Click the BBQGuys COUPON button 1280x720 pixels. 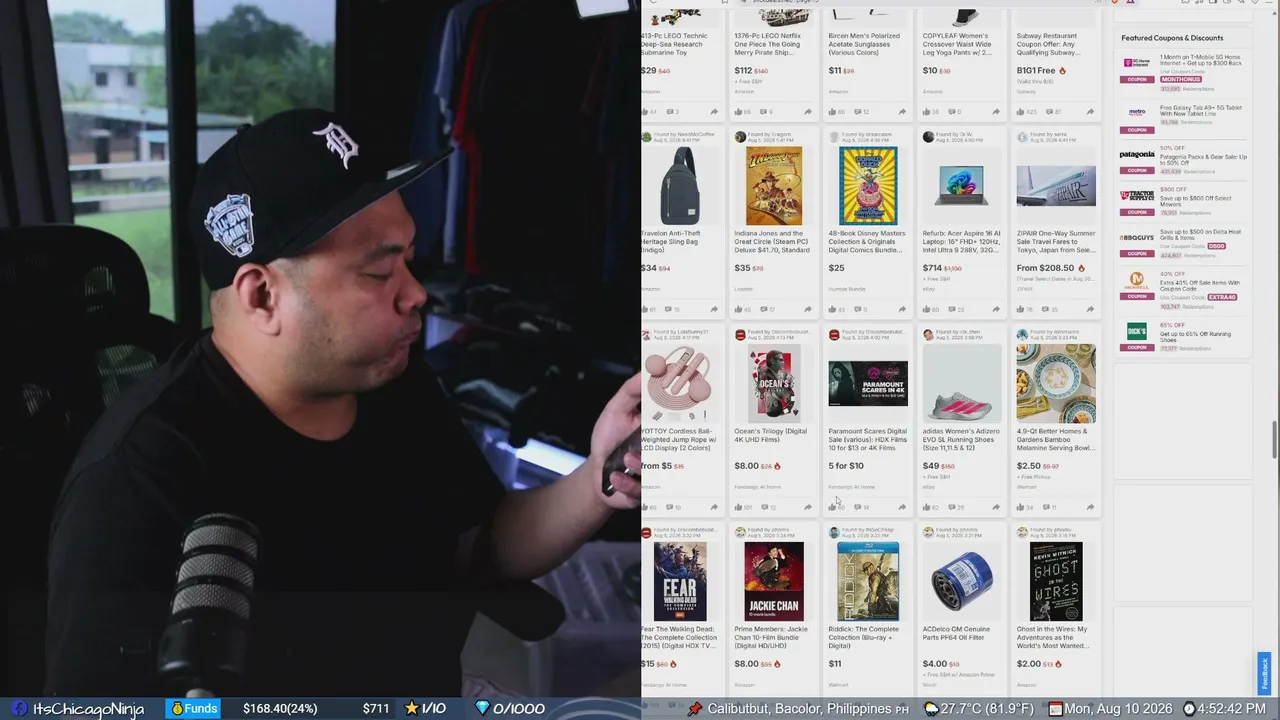point(1137,255)
